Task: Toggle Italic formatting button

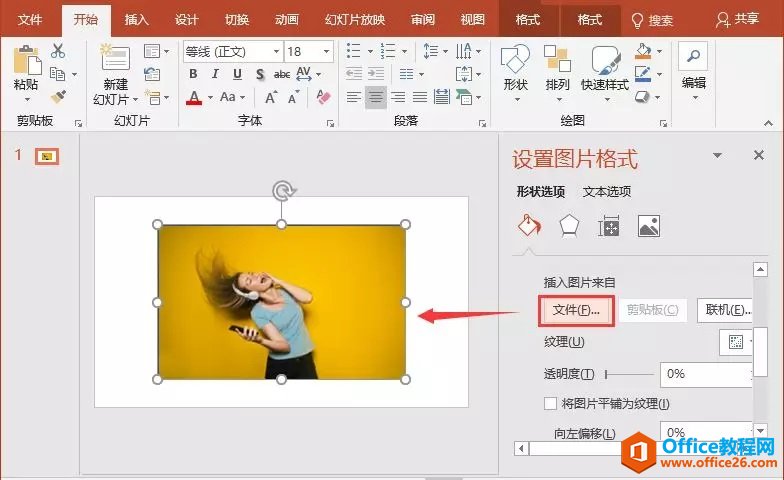Action: pyautogui.click(x=214, y=74)
